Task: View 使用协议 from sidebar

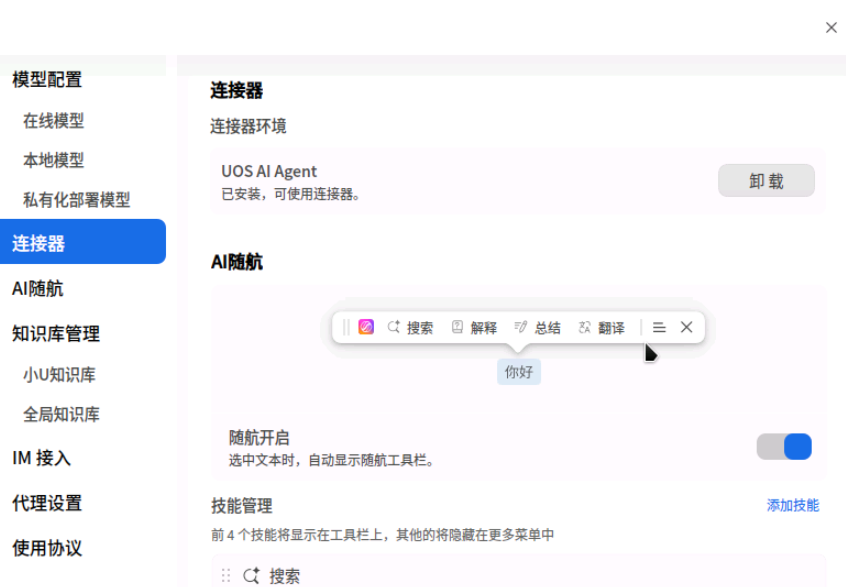Action: click(47, 548)
